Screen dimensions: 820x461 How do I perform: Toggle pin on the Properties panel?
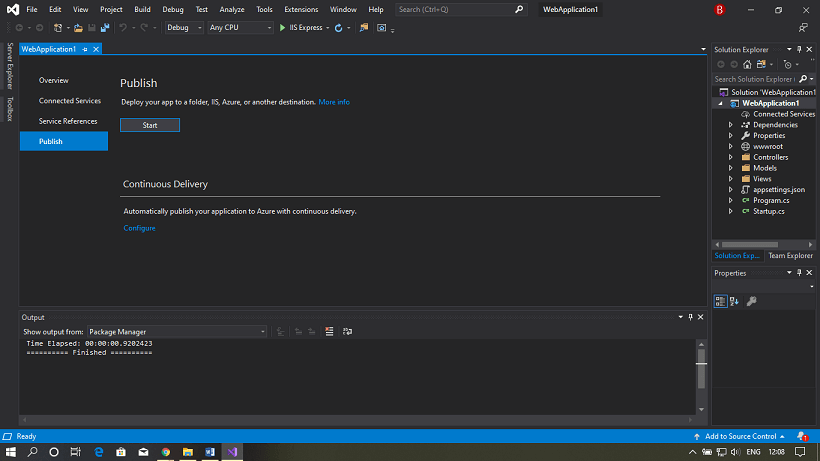799,273
